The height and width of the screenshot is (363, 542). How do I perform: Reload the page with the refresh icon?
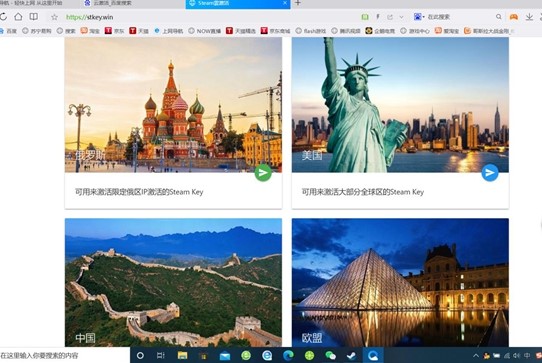pos(3,17)
